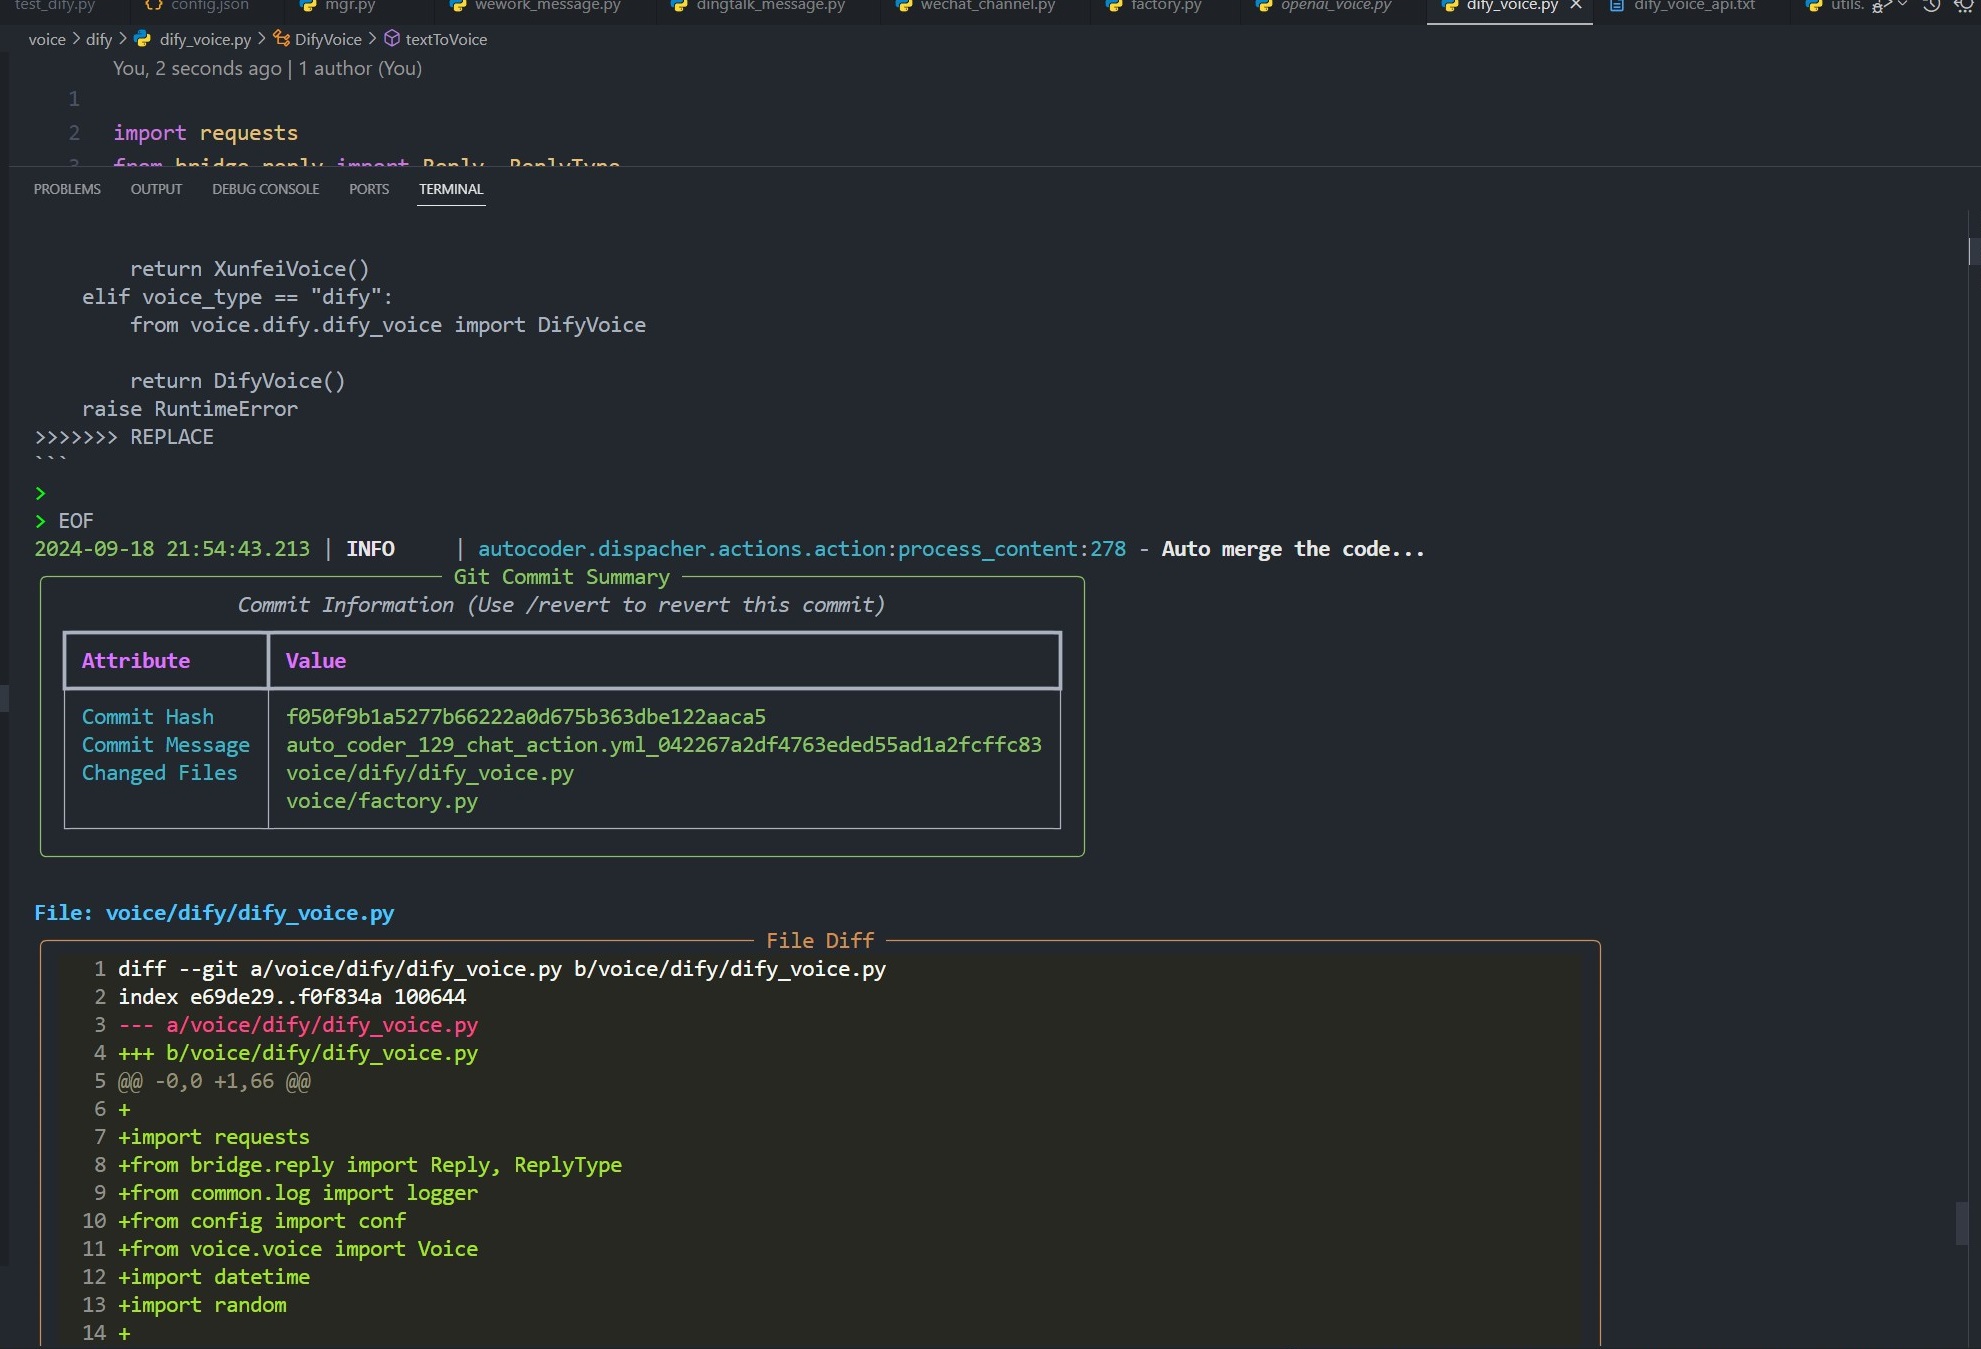This screenshot has width=1981, height=1349.
Task: Open the file history timeline icon
Action: 1932,5
